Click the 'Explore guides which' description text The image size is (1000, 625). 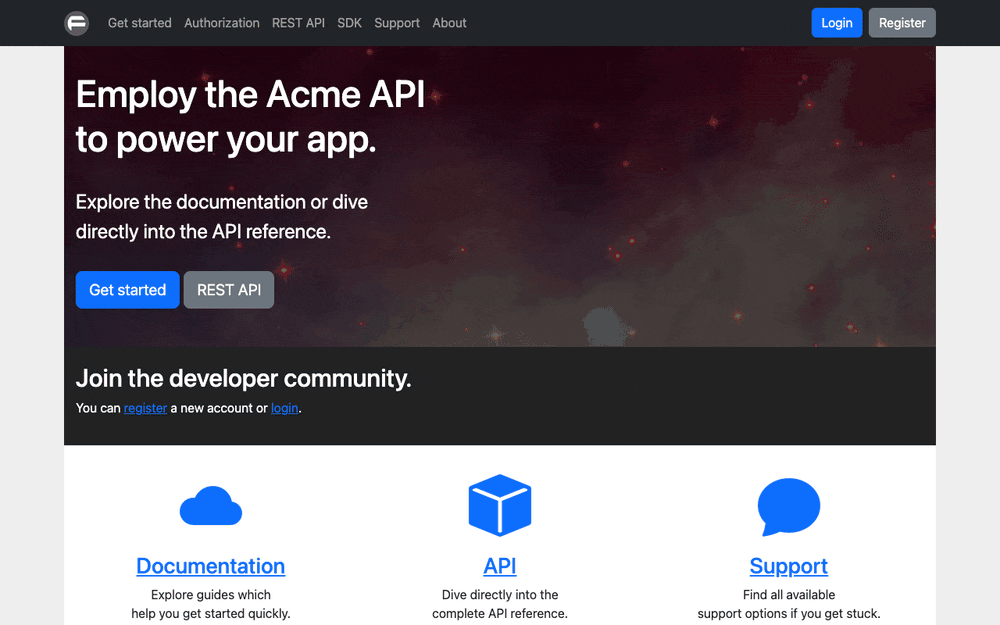[210, 595]
